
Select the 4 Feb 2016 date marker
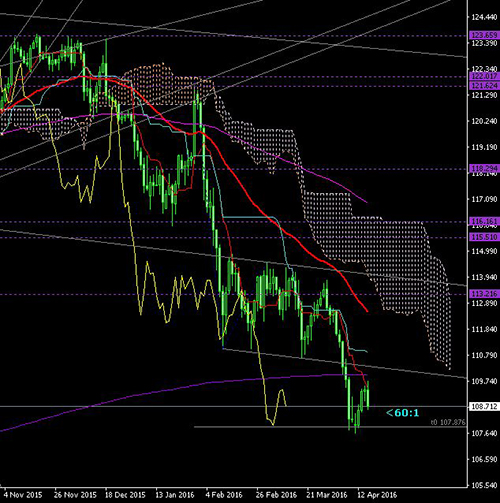[224, 495]
